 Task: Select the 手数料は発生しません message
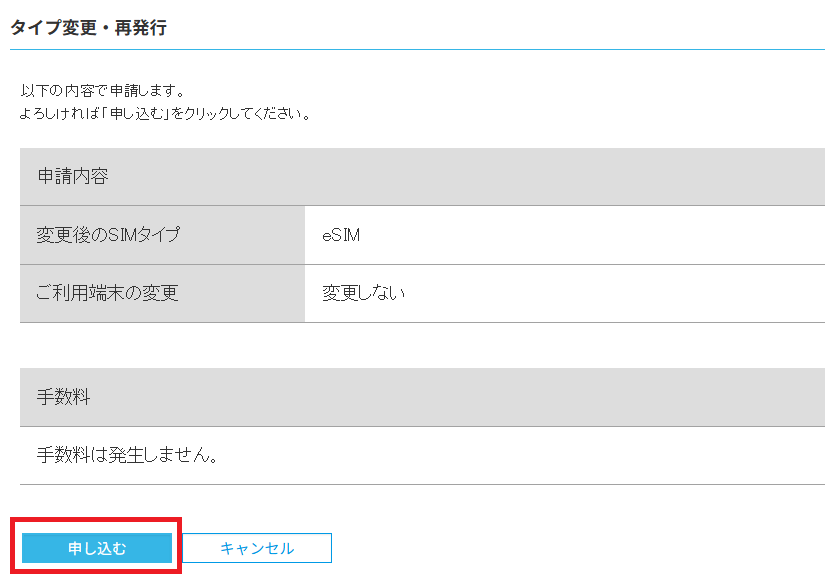[127, 455]
